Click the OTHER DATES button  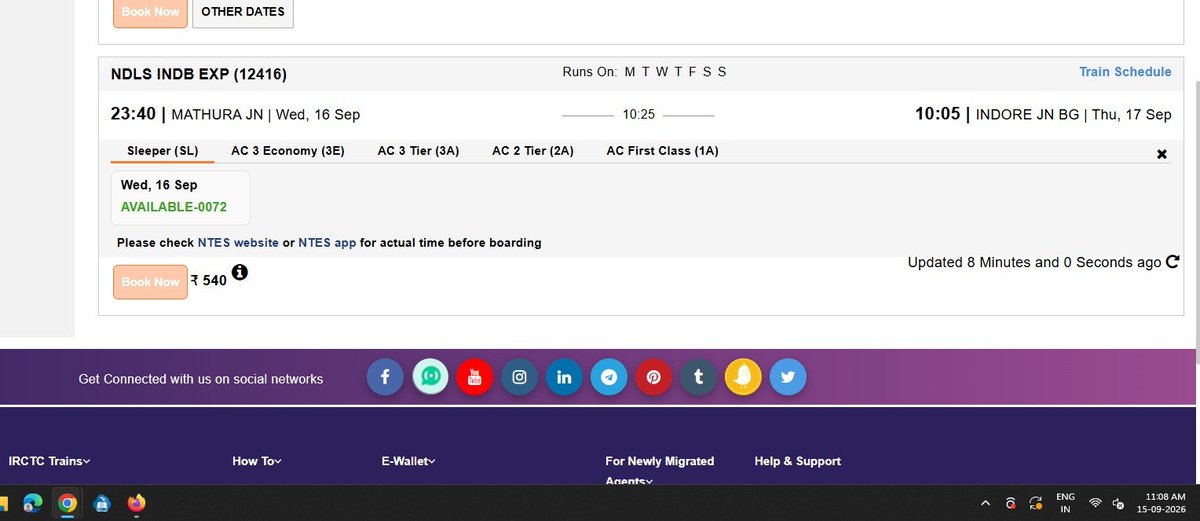(x=243, y=12)
